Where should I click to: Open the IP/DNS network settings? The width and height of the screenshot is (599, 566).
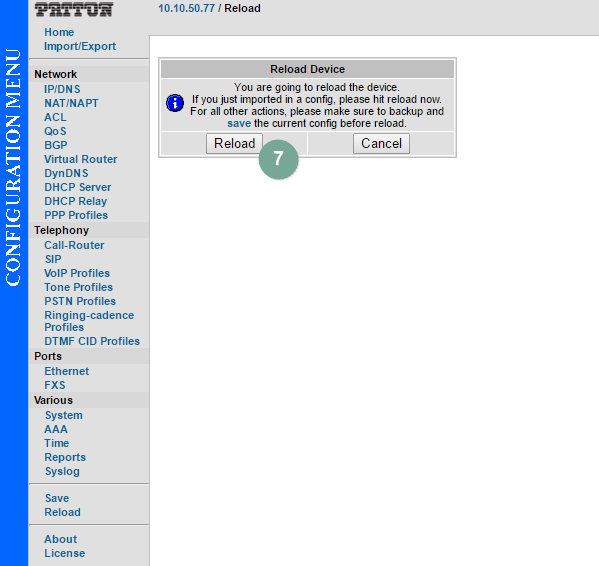(62, 89)
